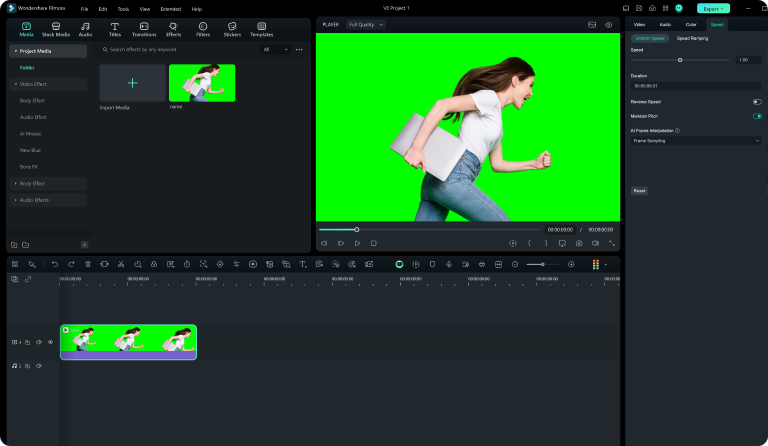Zoom in timeline with plus icon
The height and width of the screenshot is (446, 768).
[x=571, y=264]
